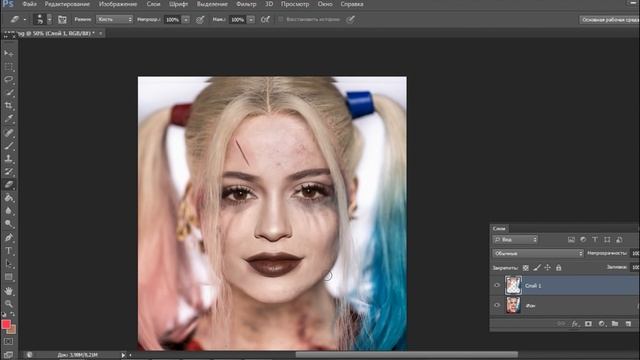Select the Healing Brush tool

pyautogui.click(x=9, y=132)
